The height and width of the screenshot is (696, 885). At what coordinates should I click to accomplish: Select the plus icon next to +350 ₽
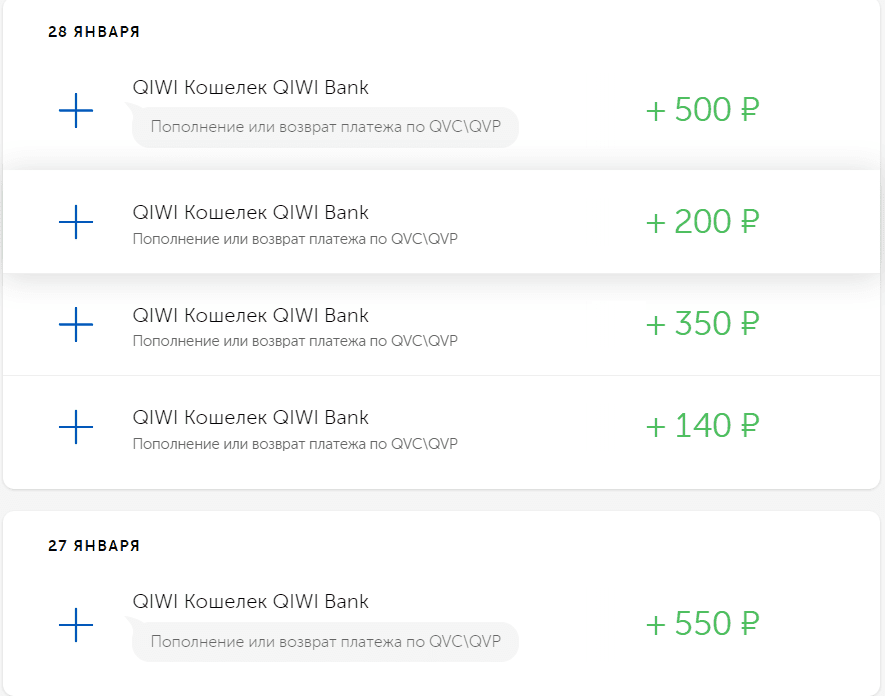[x=76, y=324]
